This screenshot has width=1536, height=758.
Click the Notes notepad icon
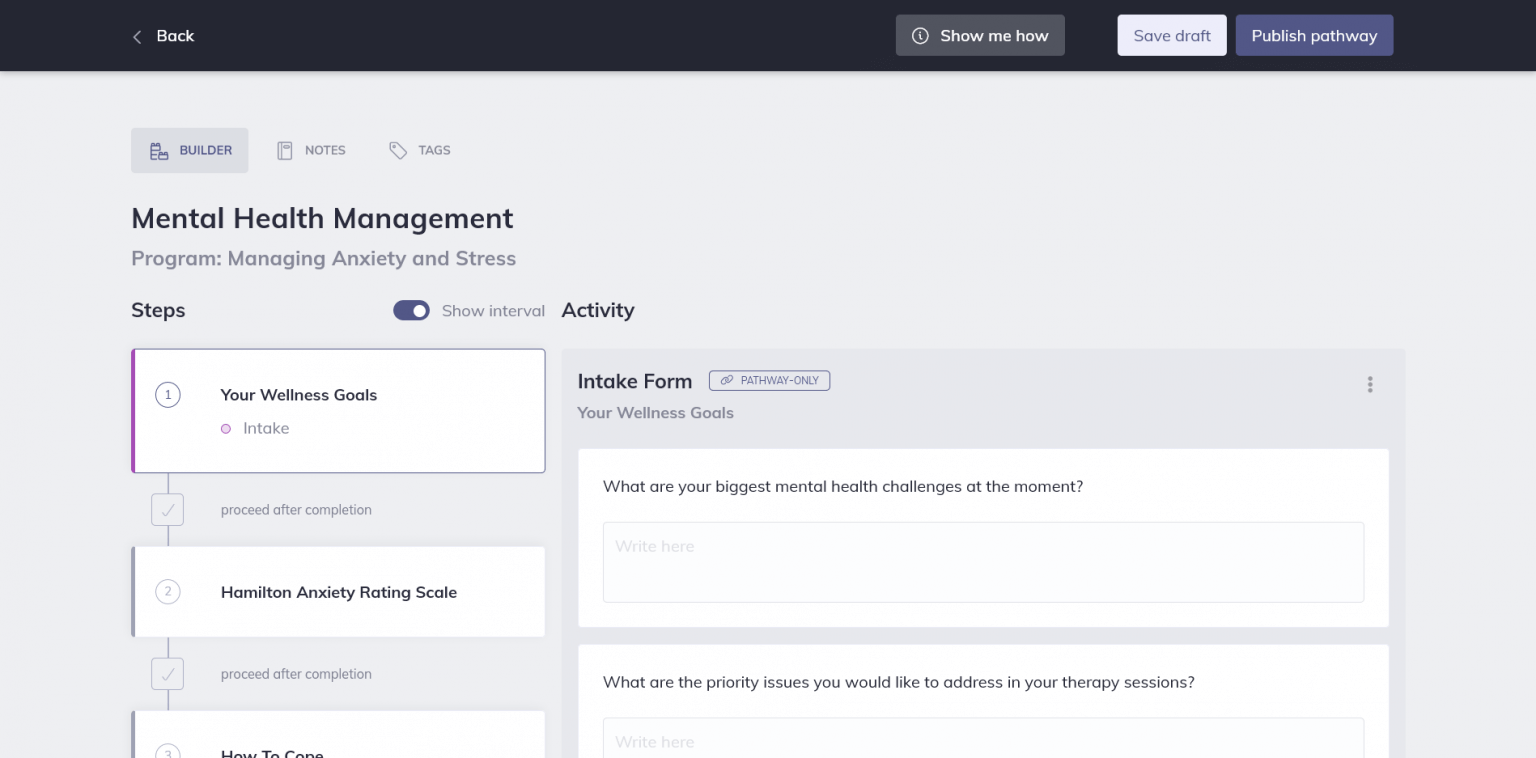click(x=285, y=149)
